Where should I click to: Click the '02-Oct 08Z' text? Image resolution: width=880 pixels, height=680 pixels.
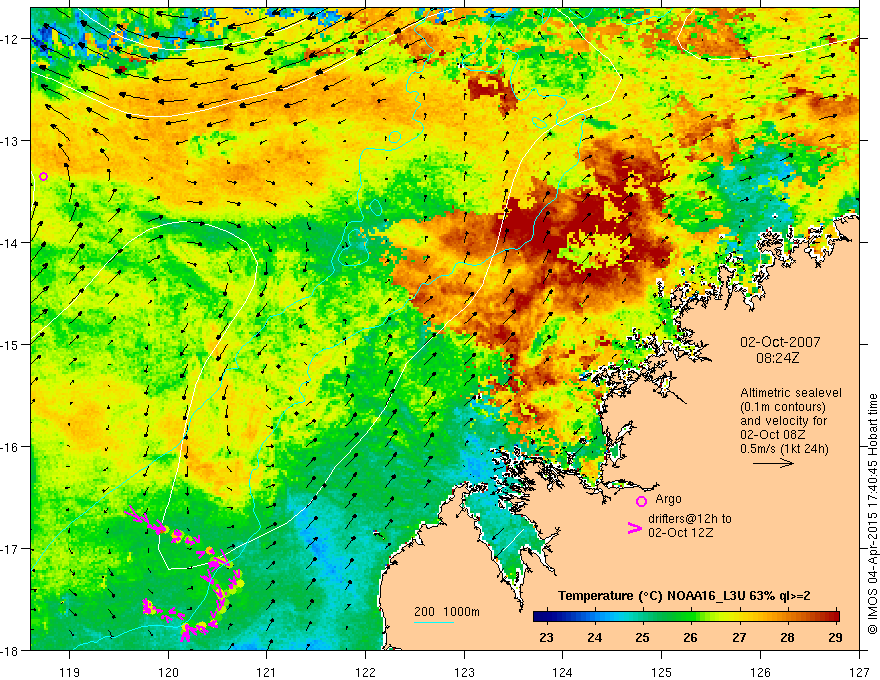pos(772,435)
